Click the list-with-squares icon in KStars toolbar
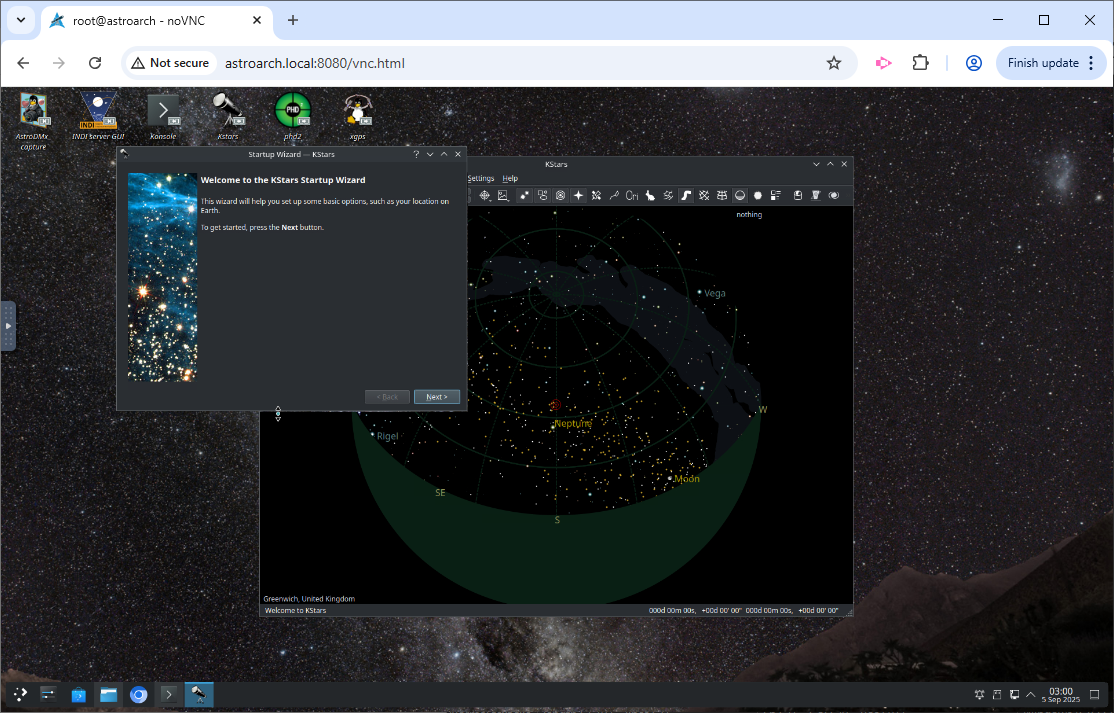 [775, 195]
